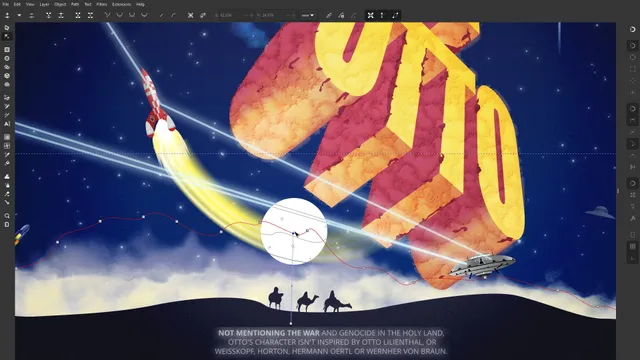Select the Ellipse tool
Image resolution: width=640 pixels, height=360 pixels.
tap(7, 58)
